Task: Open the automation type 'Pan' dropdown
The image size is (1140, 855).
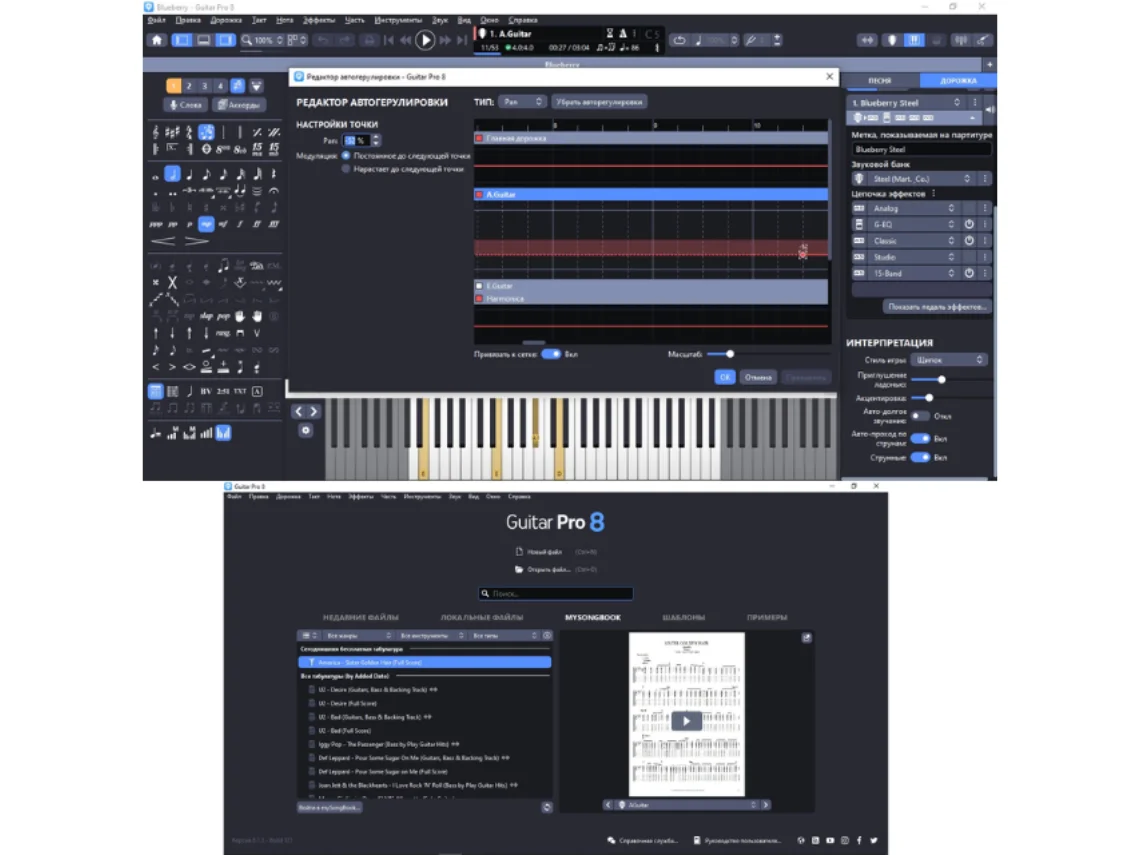Action: [522, 102]
